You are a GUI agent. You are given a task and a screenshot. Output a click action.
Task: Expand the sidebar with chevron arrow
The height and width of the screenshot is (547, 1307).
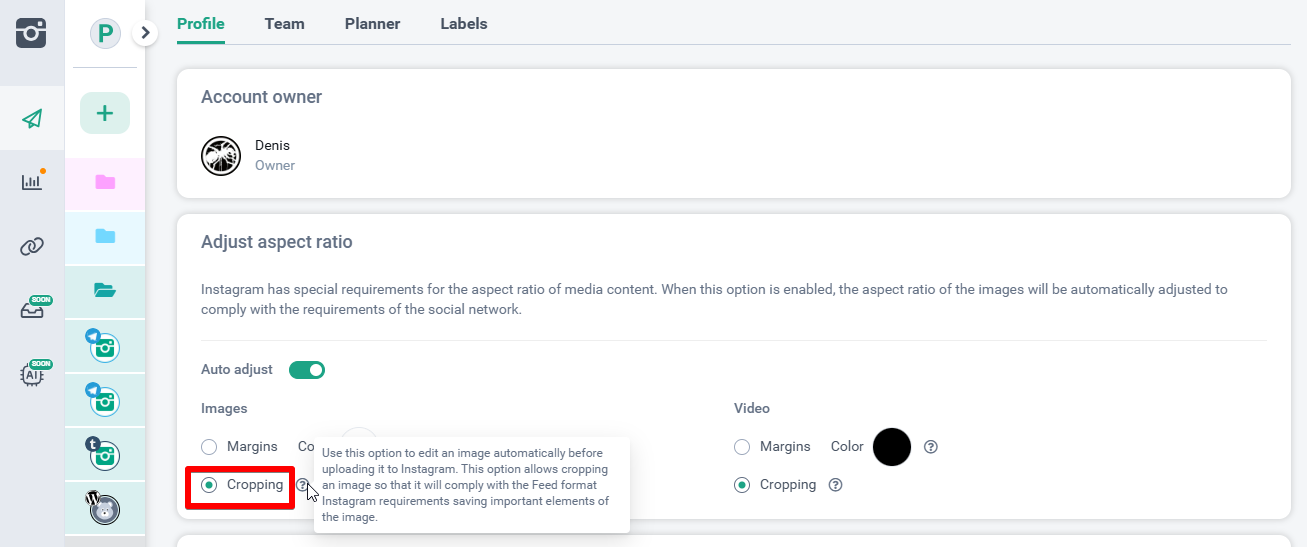tap(146, 33)
